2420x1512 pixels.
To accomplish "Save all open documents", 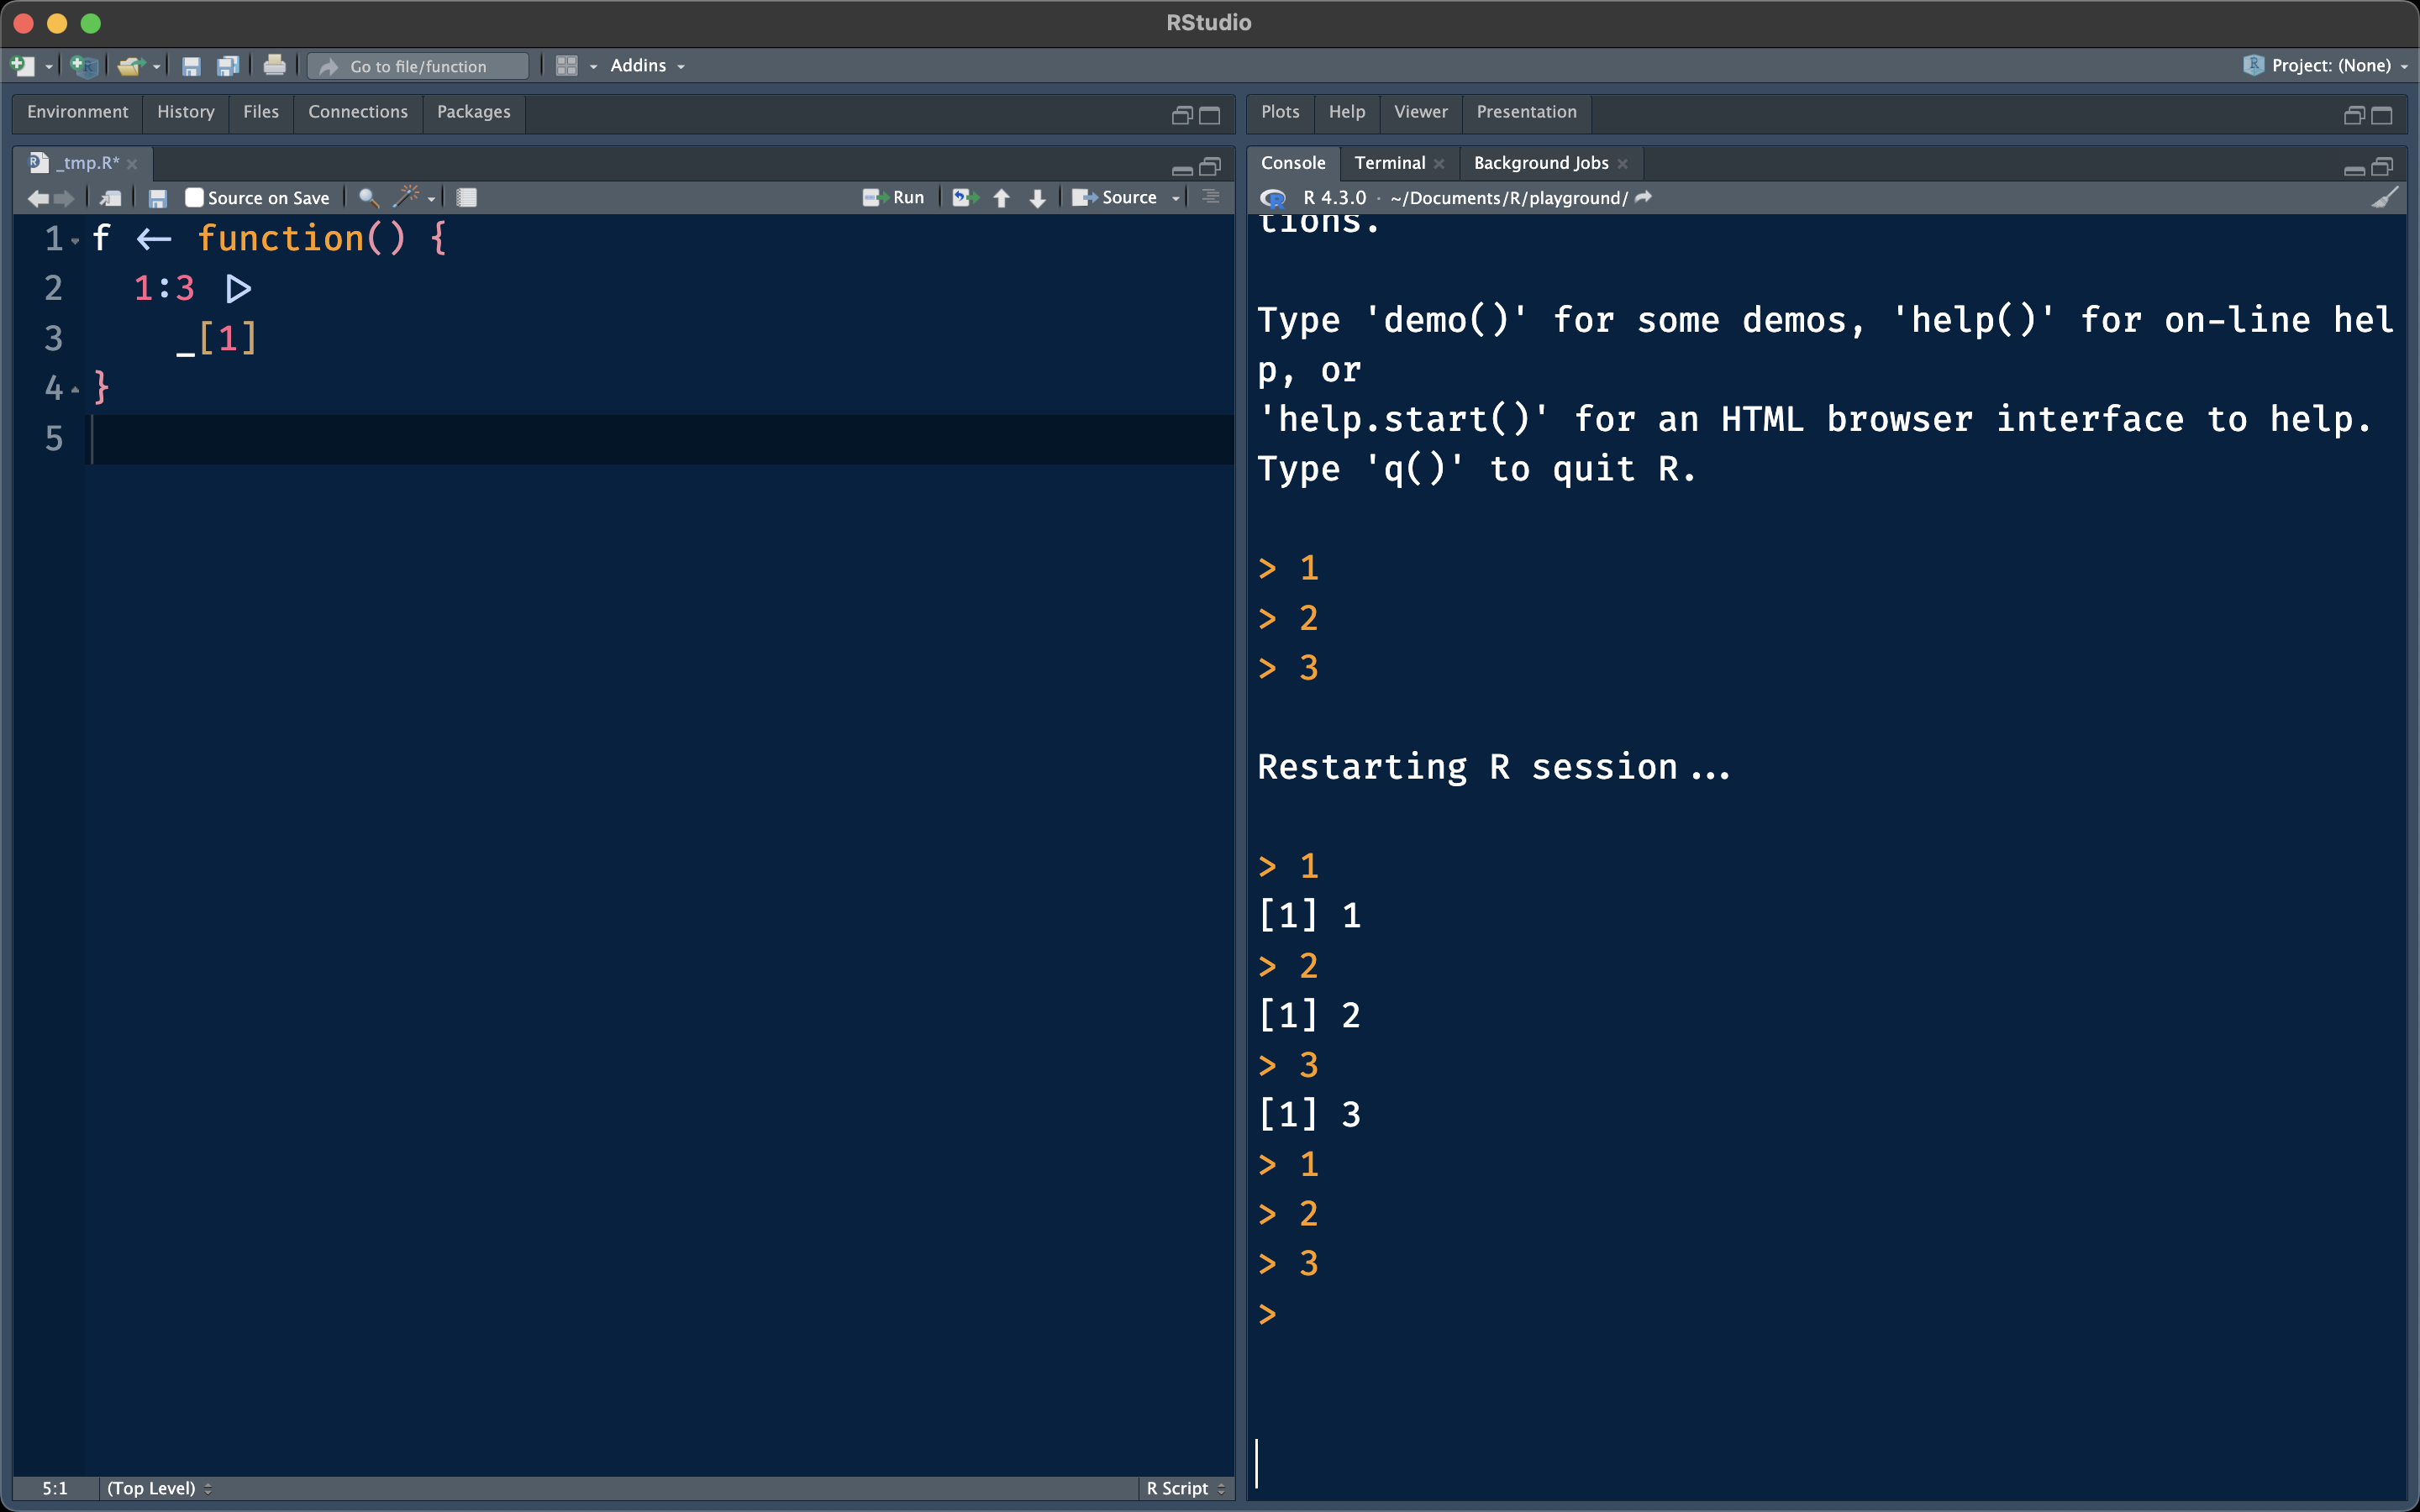I will [x=228, y=65].
